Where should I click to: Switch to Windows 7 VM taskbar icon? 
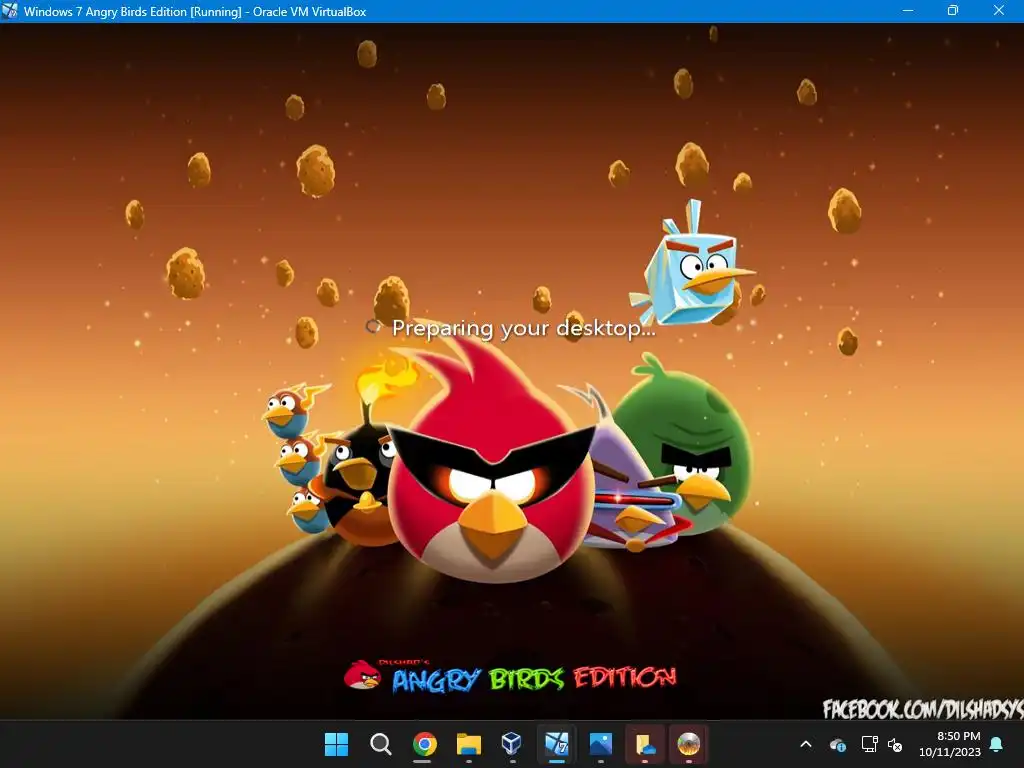click(556, 743)
